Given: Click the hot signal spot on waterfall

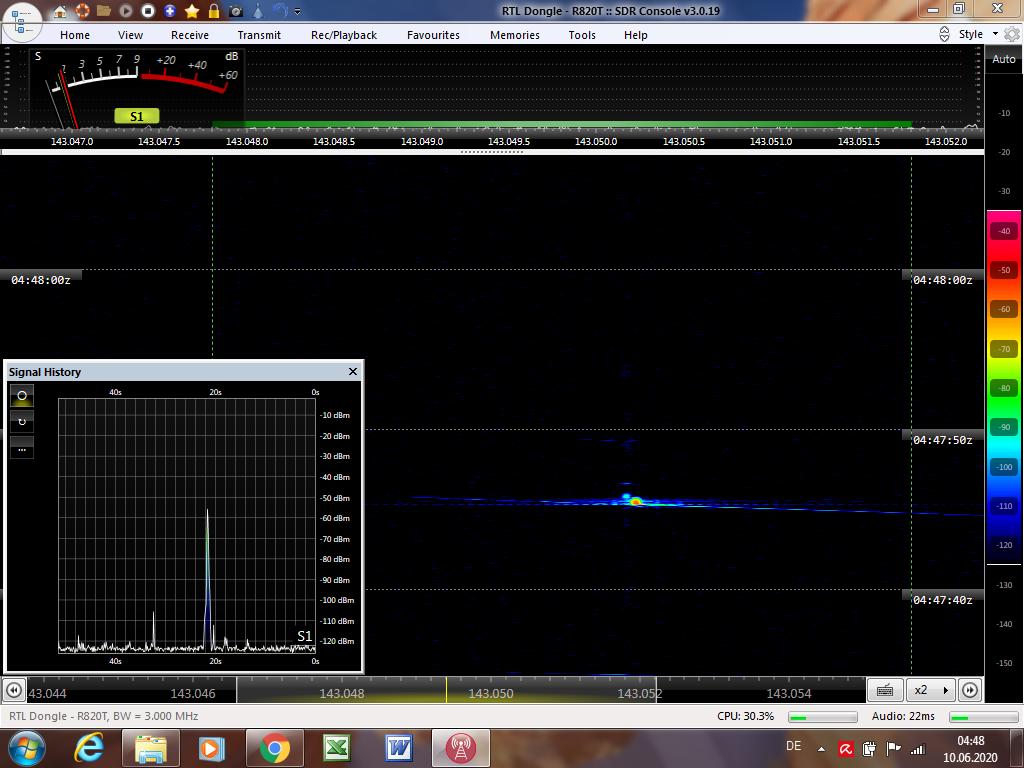Looking at the screenshot, I should (635, 502).
